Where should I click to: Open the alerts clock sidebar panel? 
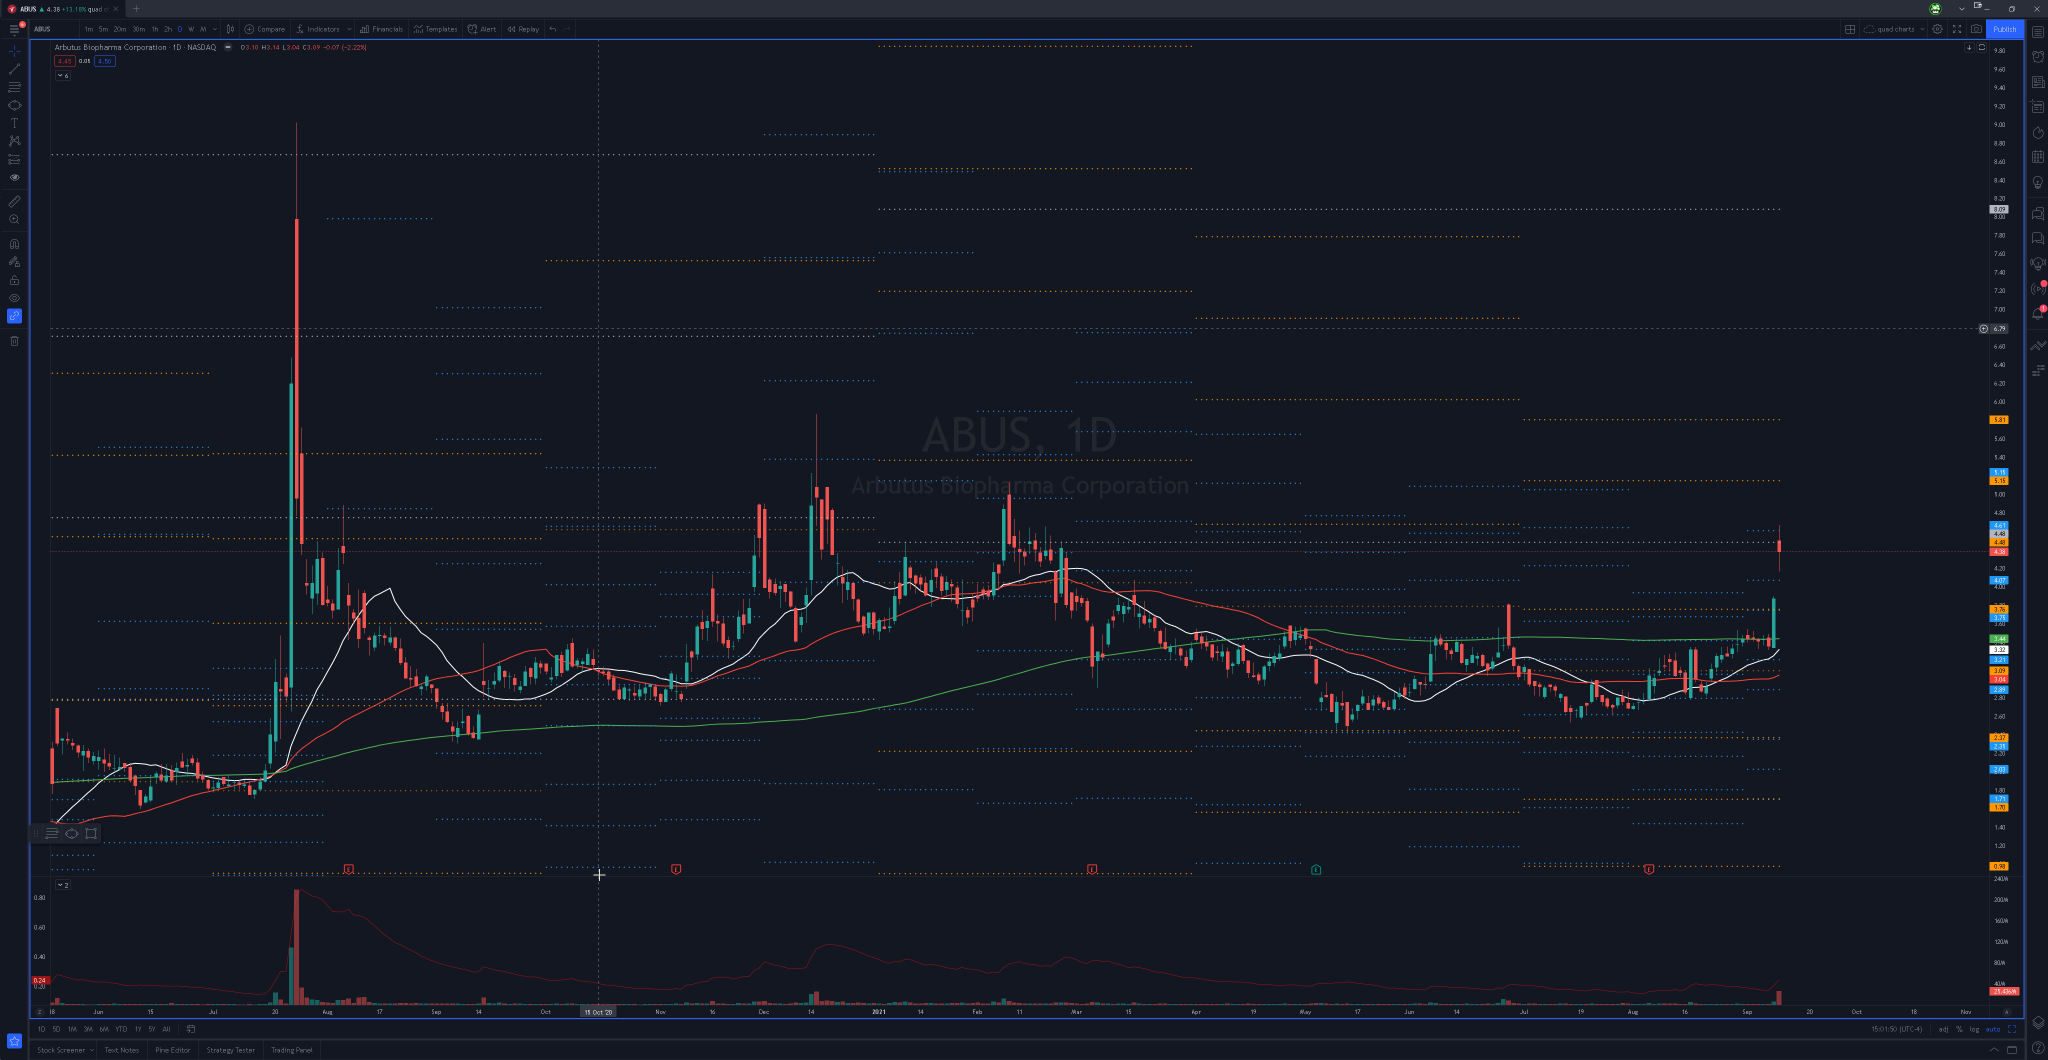point(2038,57)
